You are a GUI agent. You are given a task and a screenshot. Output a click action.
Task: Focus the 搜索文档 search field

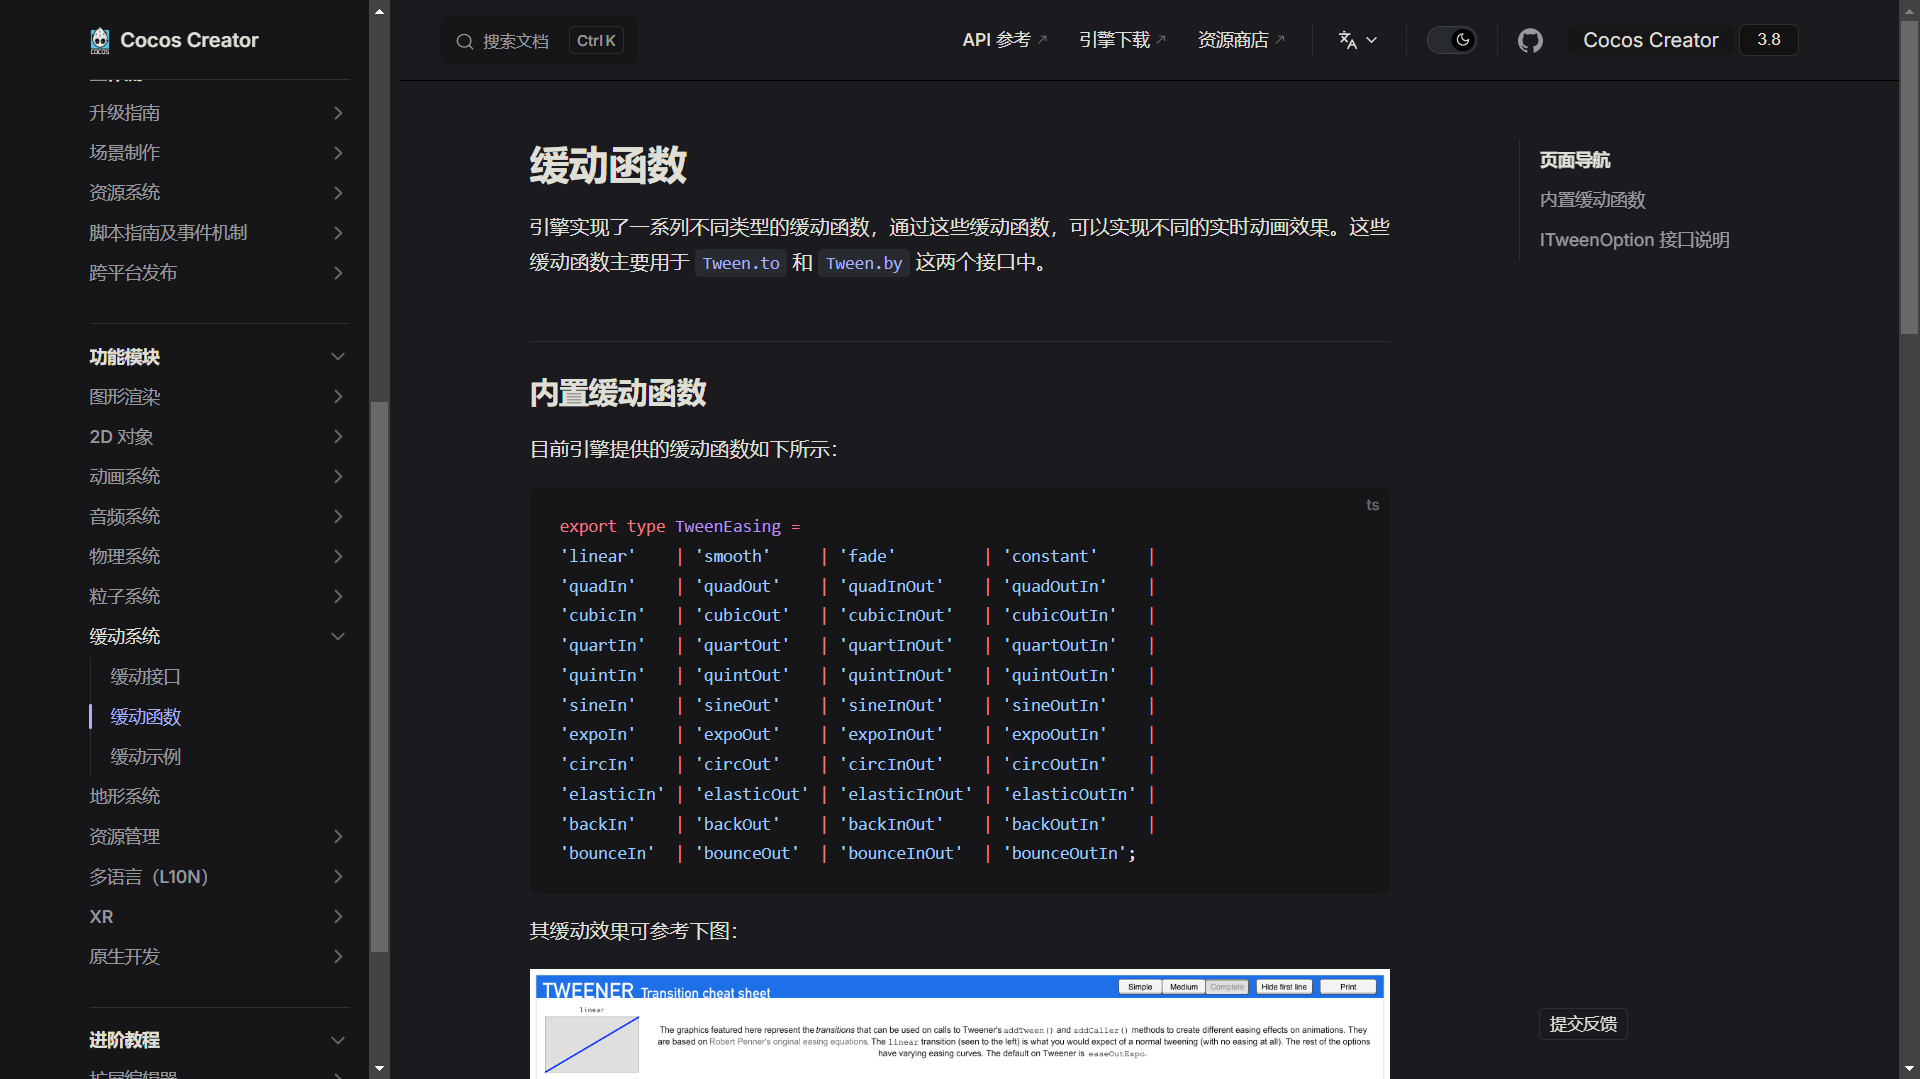539,41
